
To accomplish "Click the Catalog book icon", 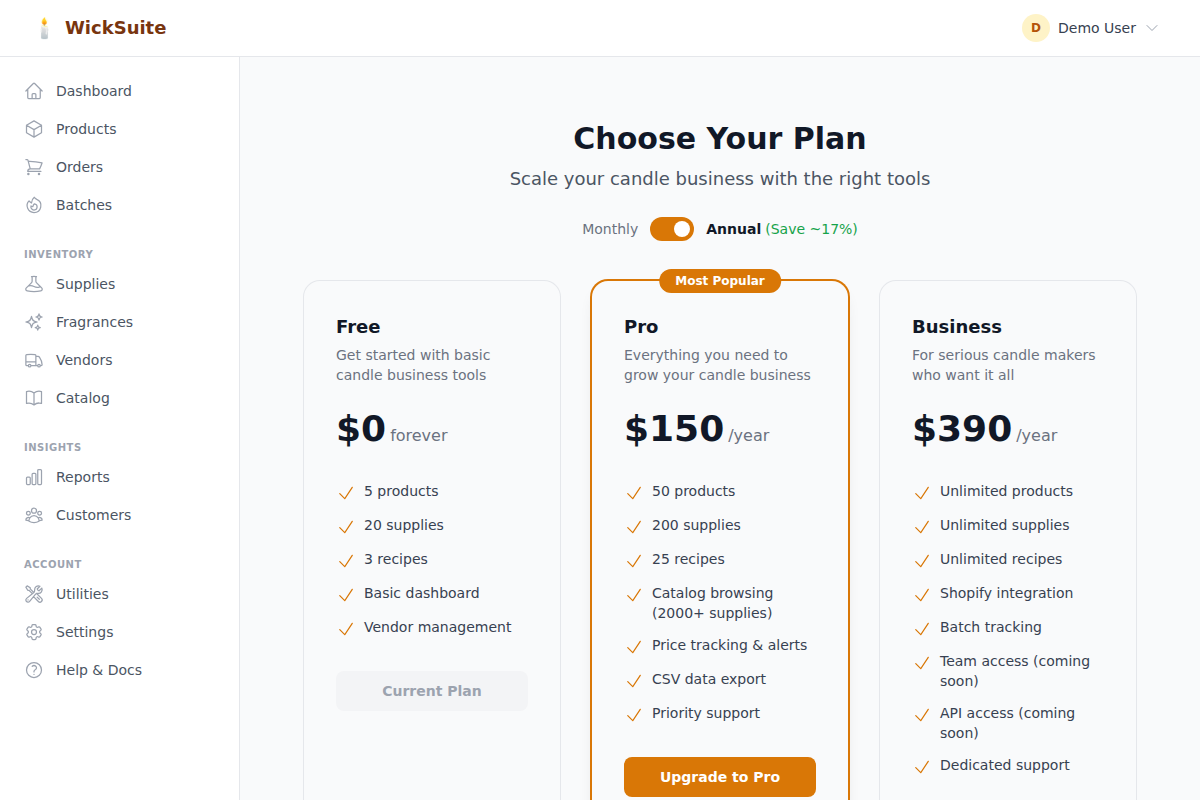I will tap(34, 397).
